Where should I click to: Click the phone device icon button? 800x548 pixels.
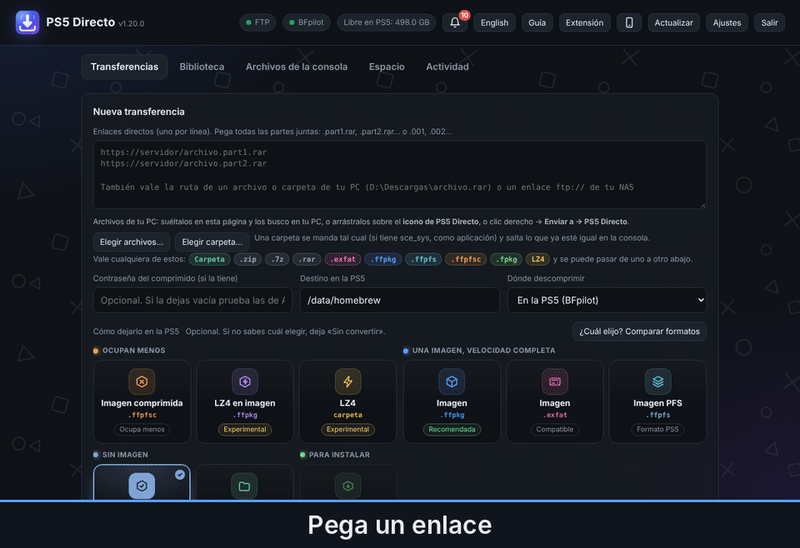click(x=629, y=22)
